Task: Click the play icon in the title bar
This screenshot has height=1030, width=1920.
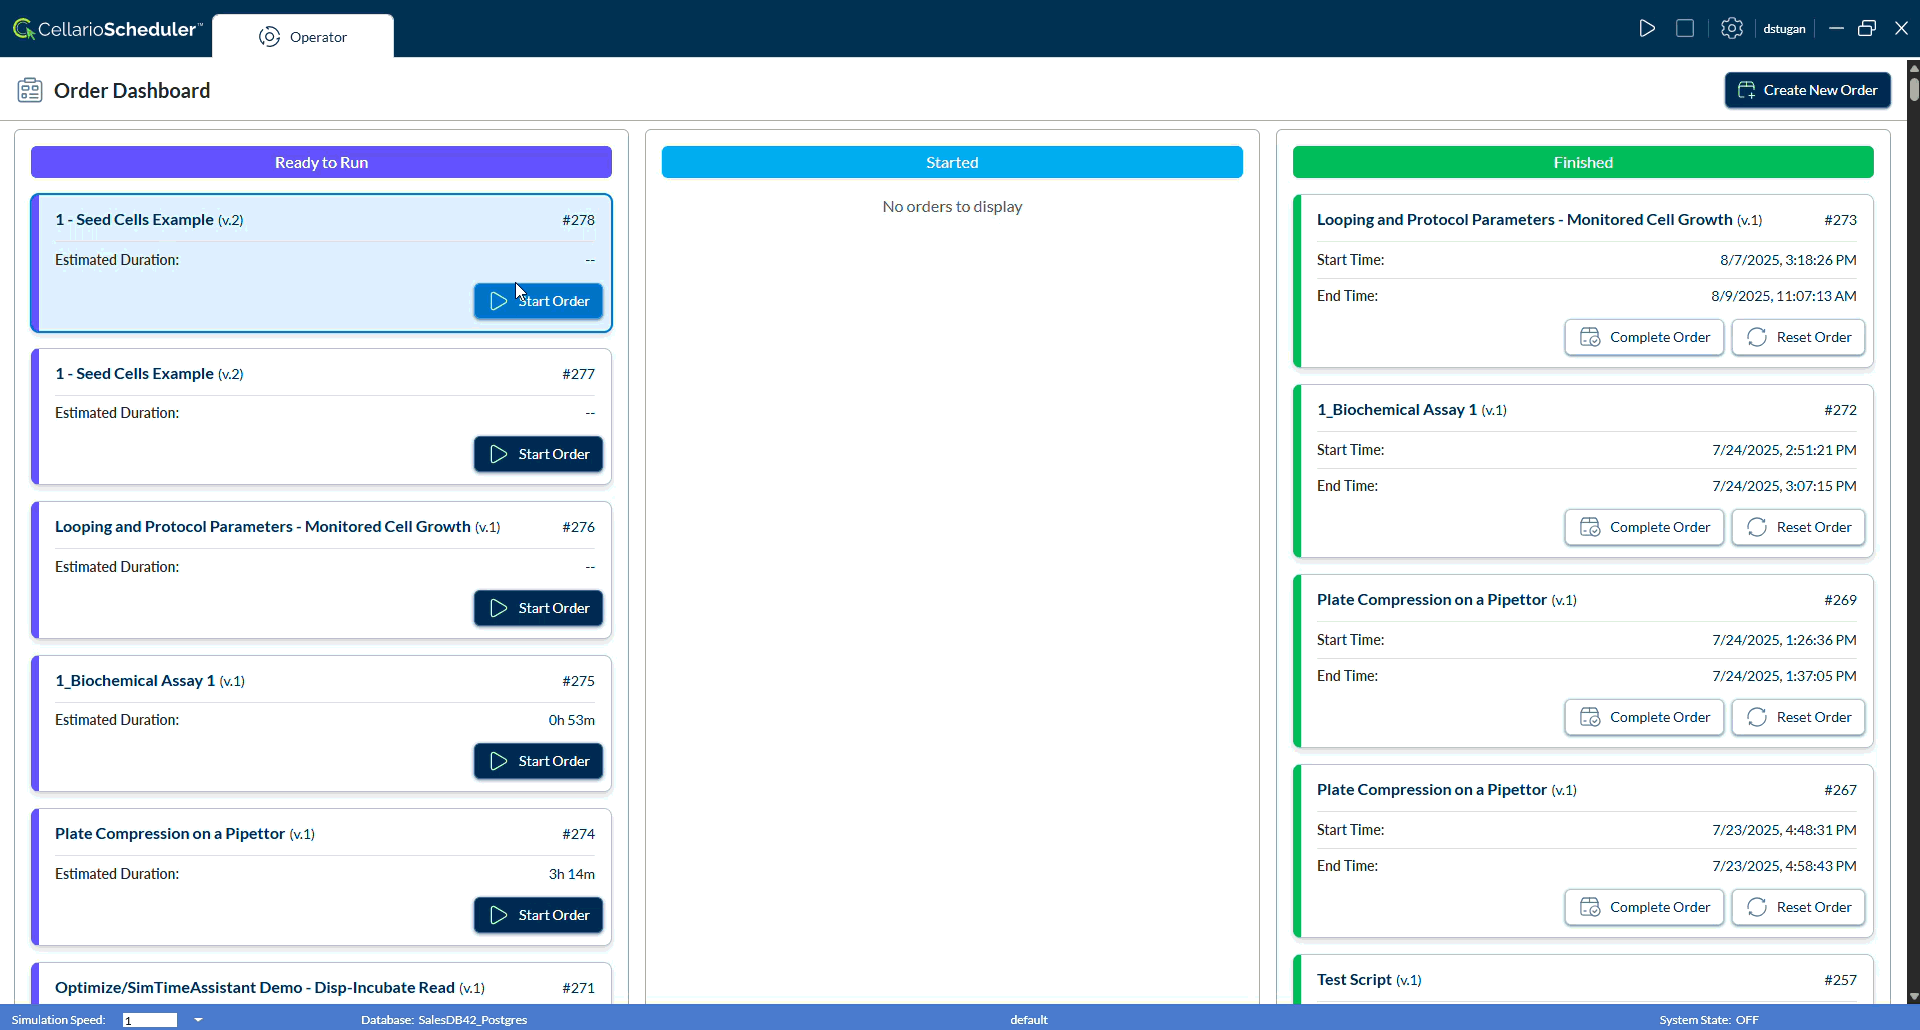Action: coord(1646,28)
